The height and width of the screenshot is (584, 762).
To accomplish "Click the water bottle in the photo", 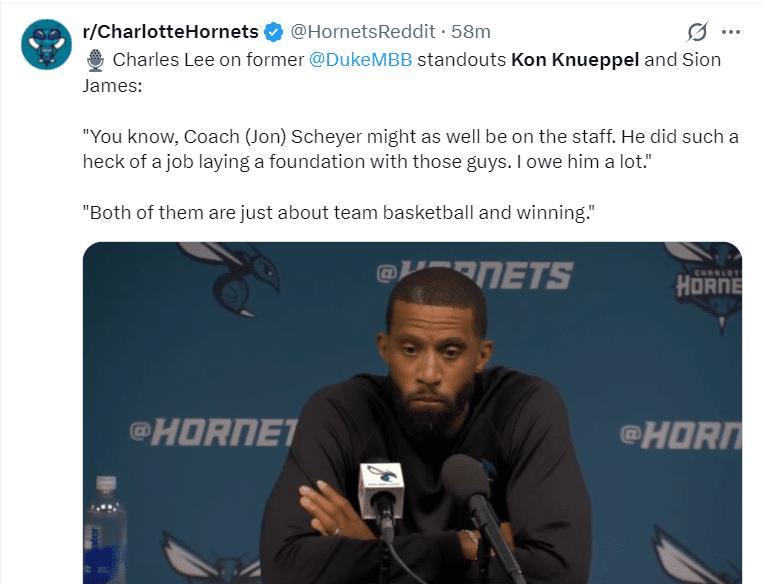I will (x=105, y=530).
